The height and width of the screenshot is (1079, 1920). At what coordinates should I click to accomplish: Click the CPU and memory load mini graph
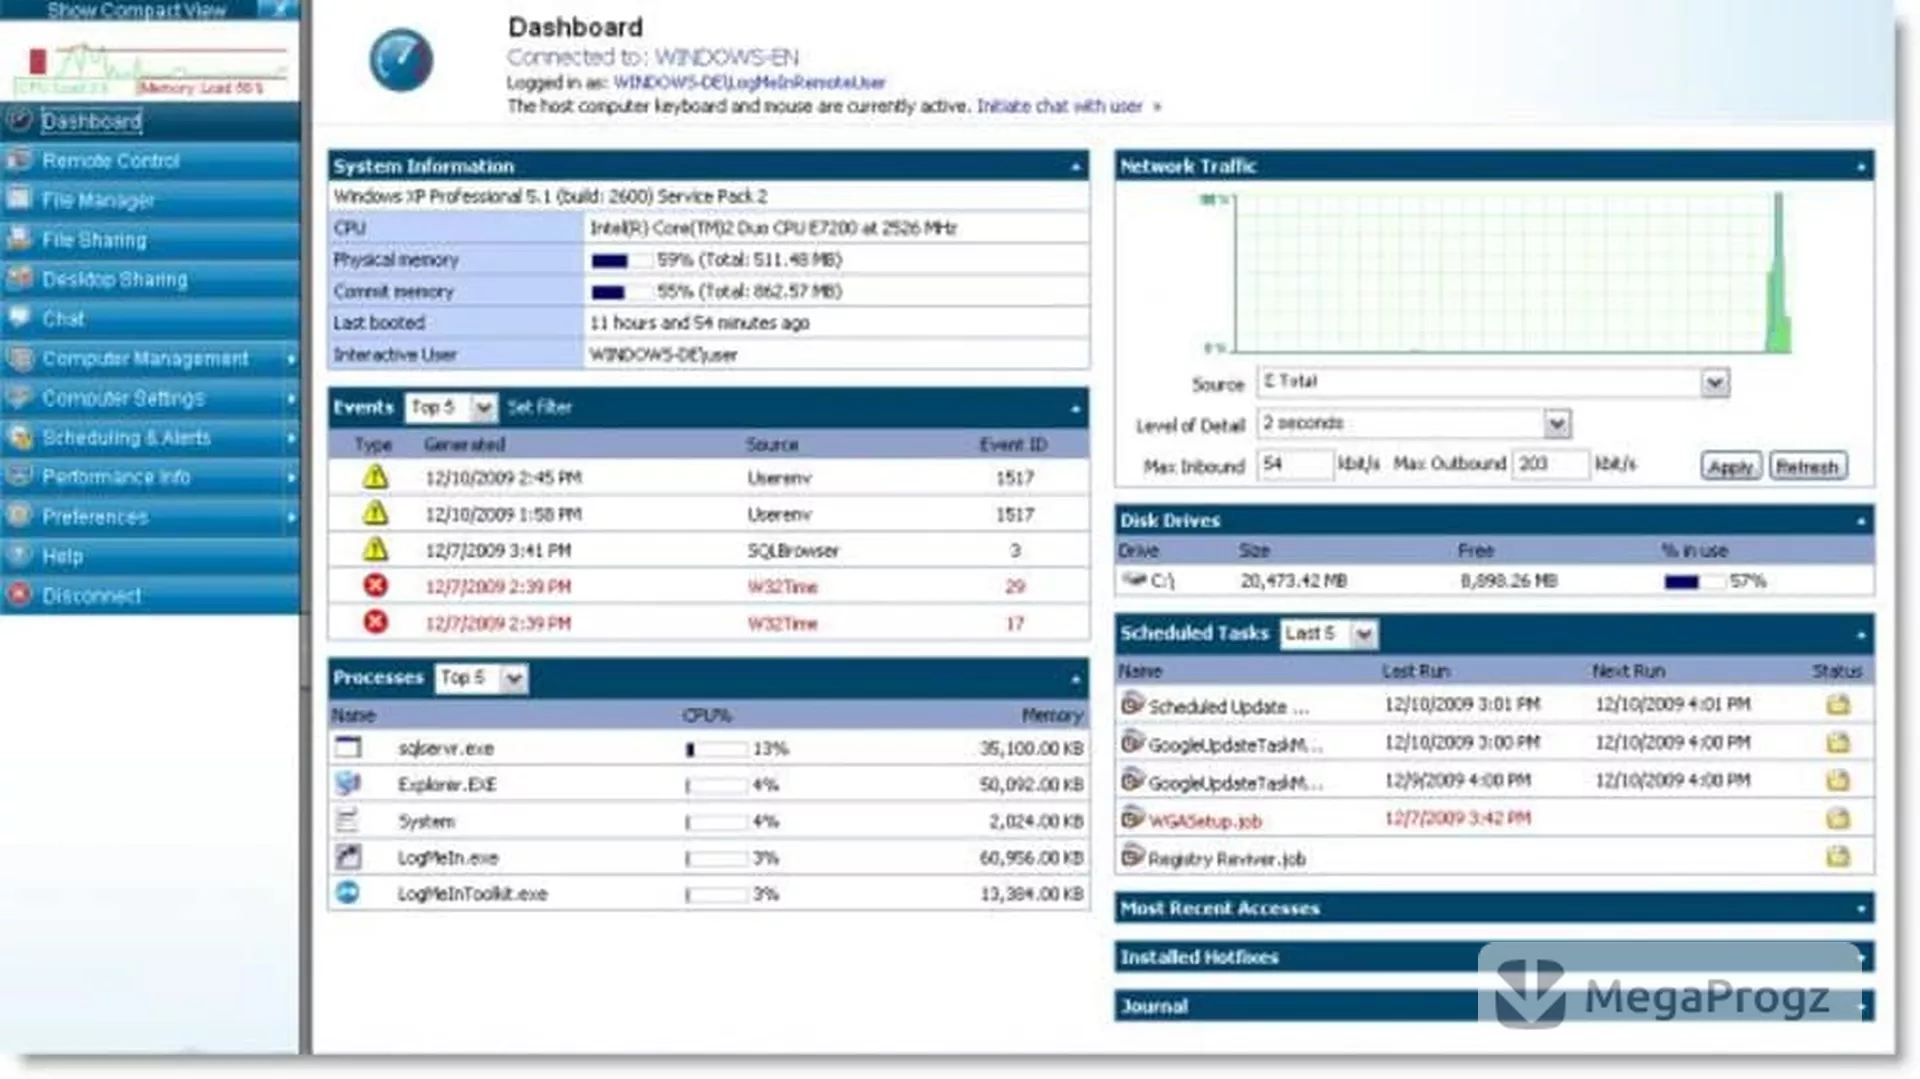click(152, 68)
